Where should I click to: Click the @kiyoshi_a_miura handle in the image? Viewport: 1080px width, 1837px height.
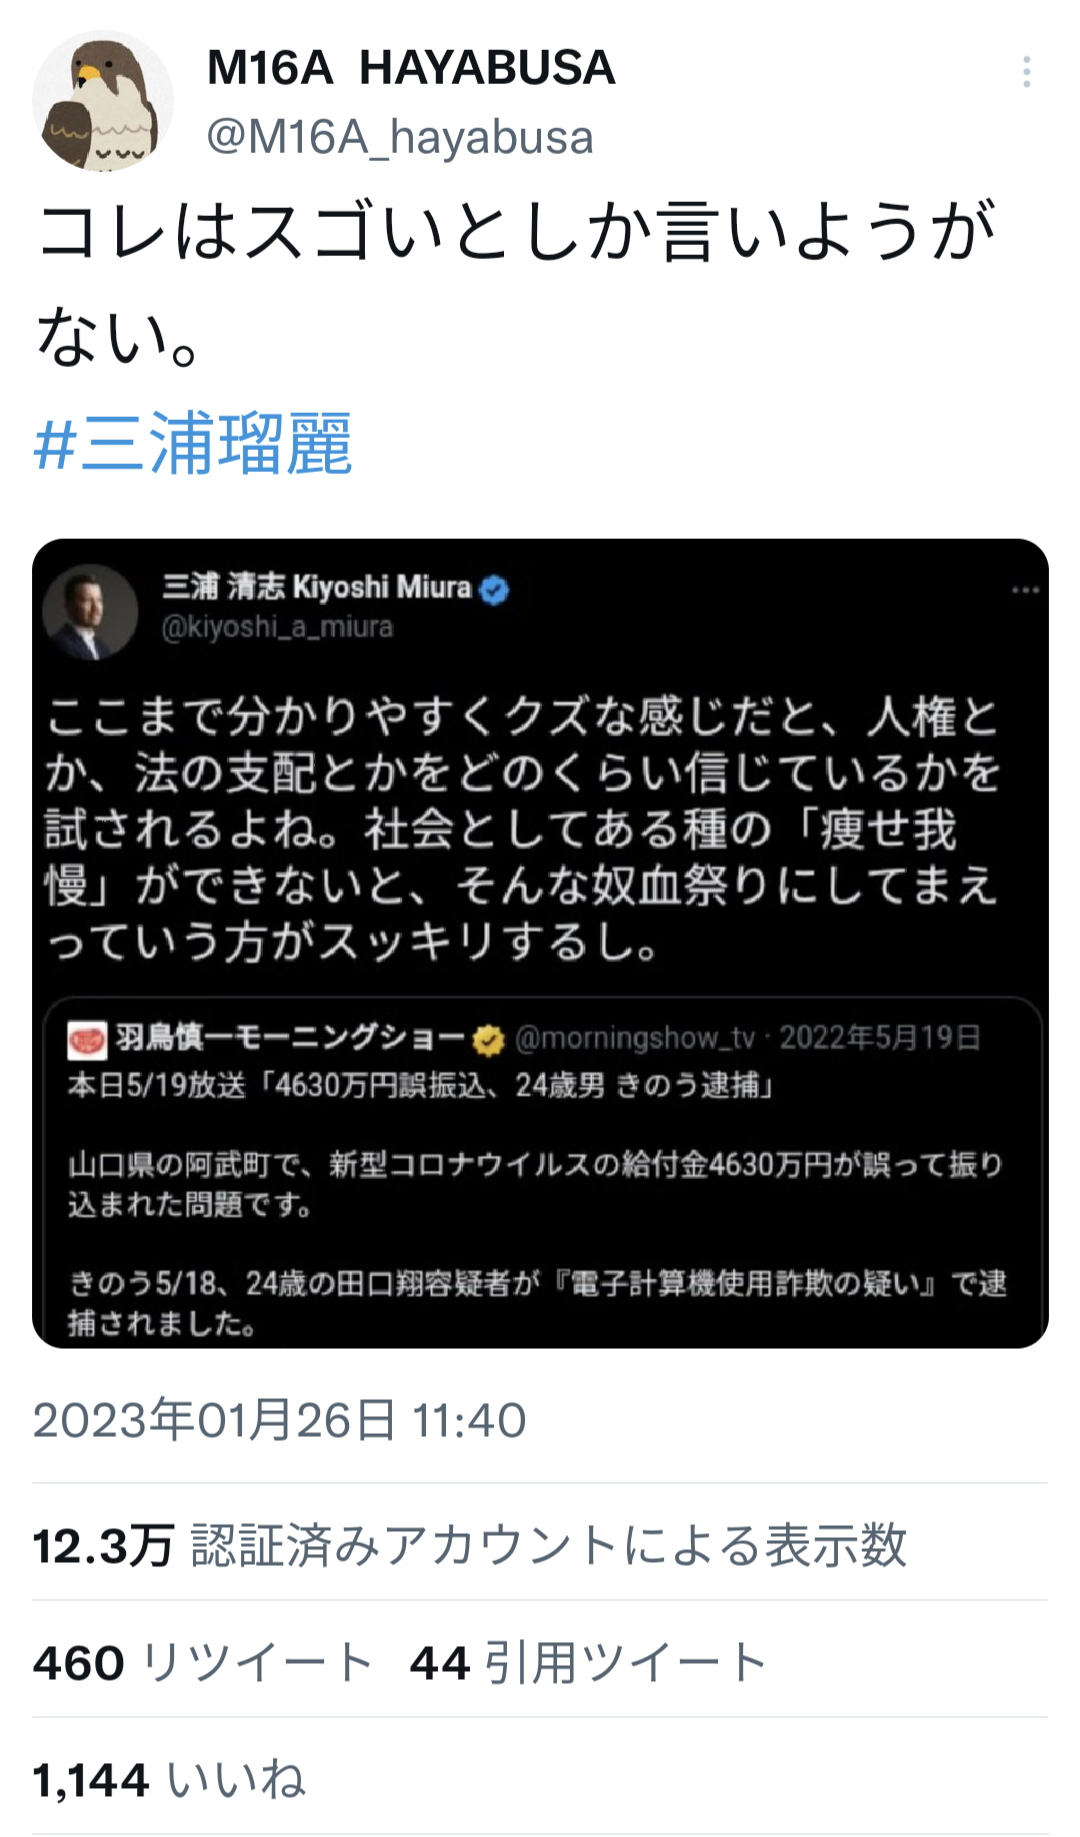278,627
